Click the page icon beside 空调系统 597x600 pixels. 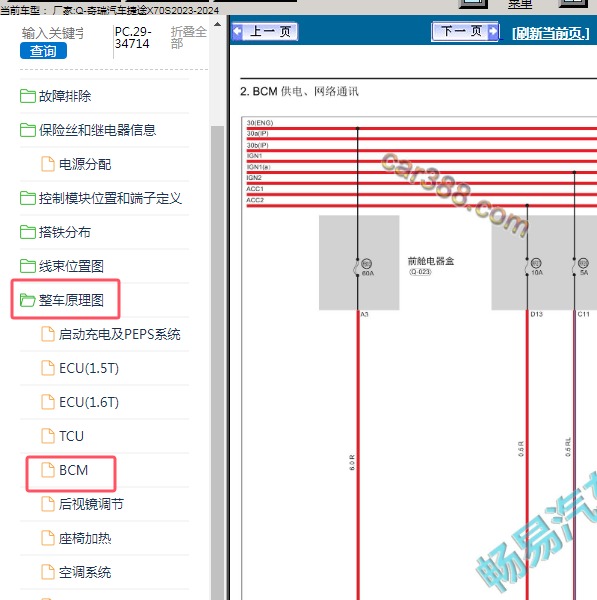click(48, 572)
